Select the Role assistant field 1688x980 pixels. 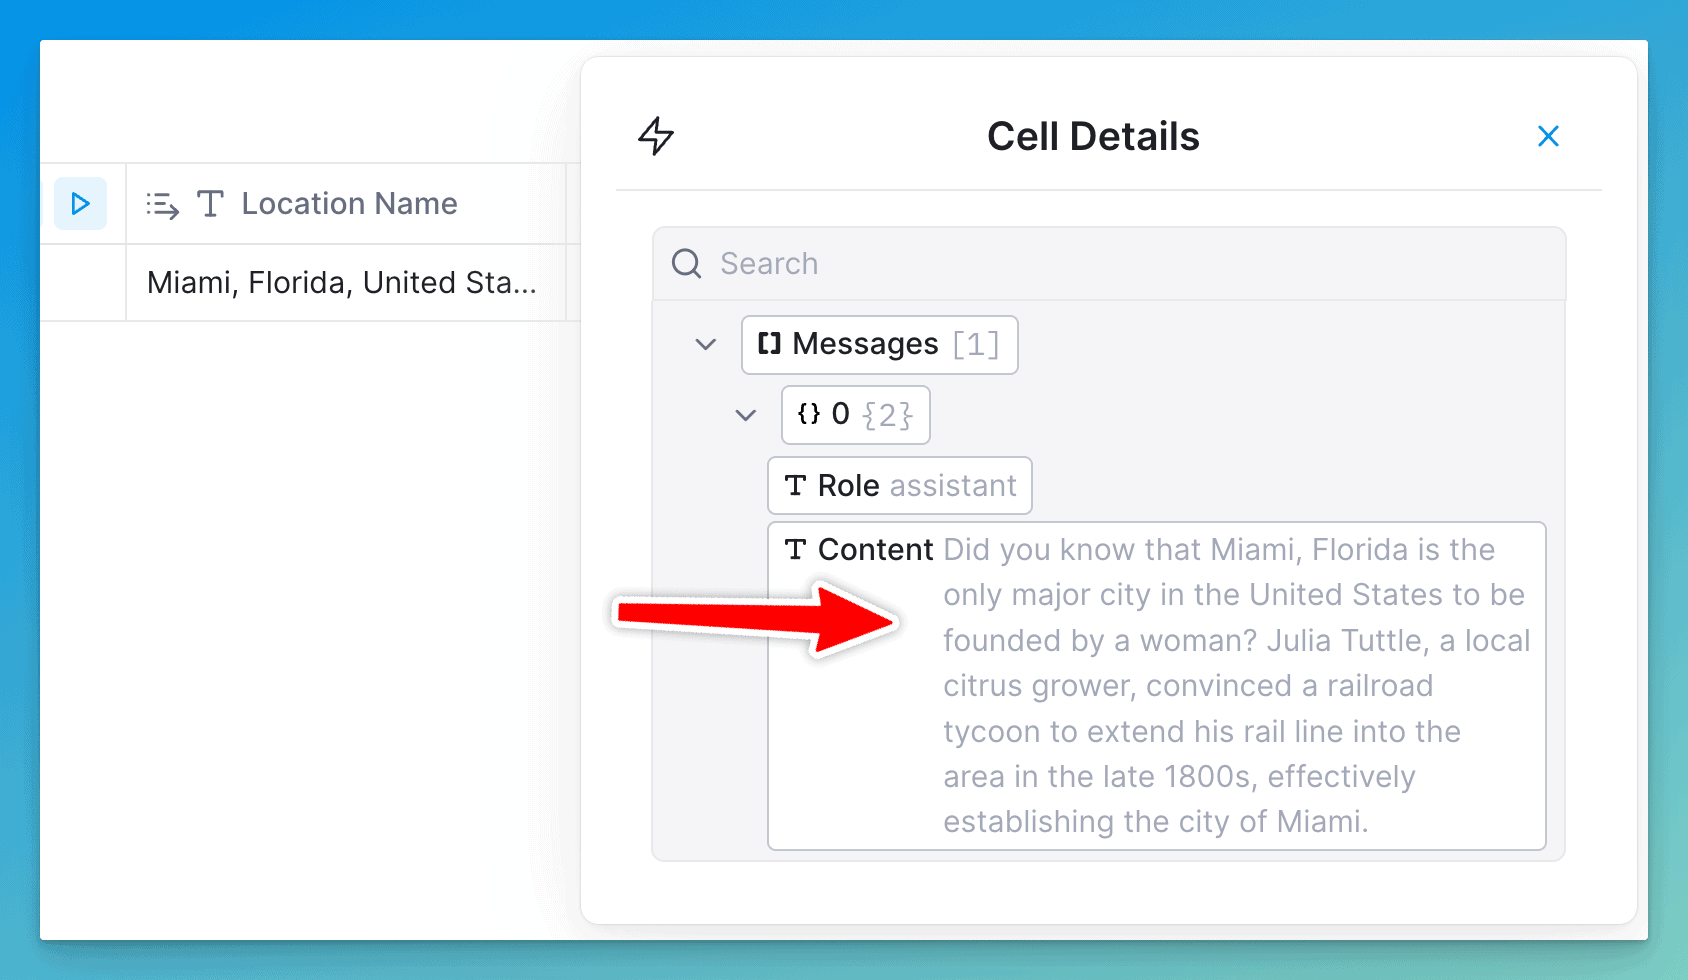point(899,486)
